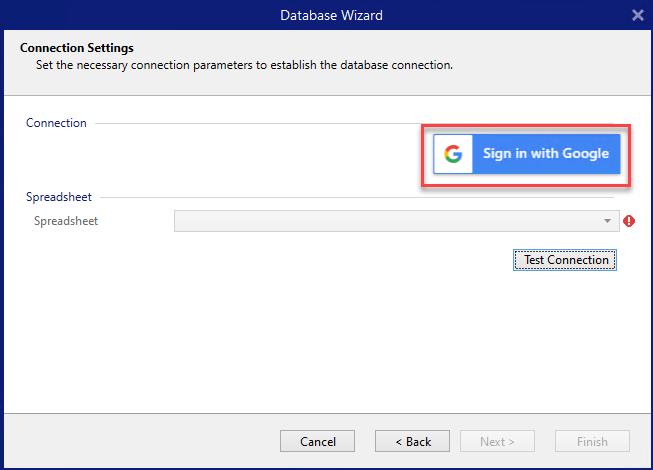The width and height of the screenshot is (653, 470).
Task: Click the disabled Finish button
Action: click(x=592, y=441)
